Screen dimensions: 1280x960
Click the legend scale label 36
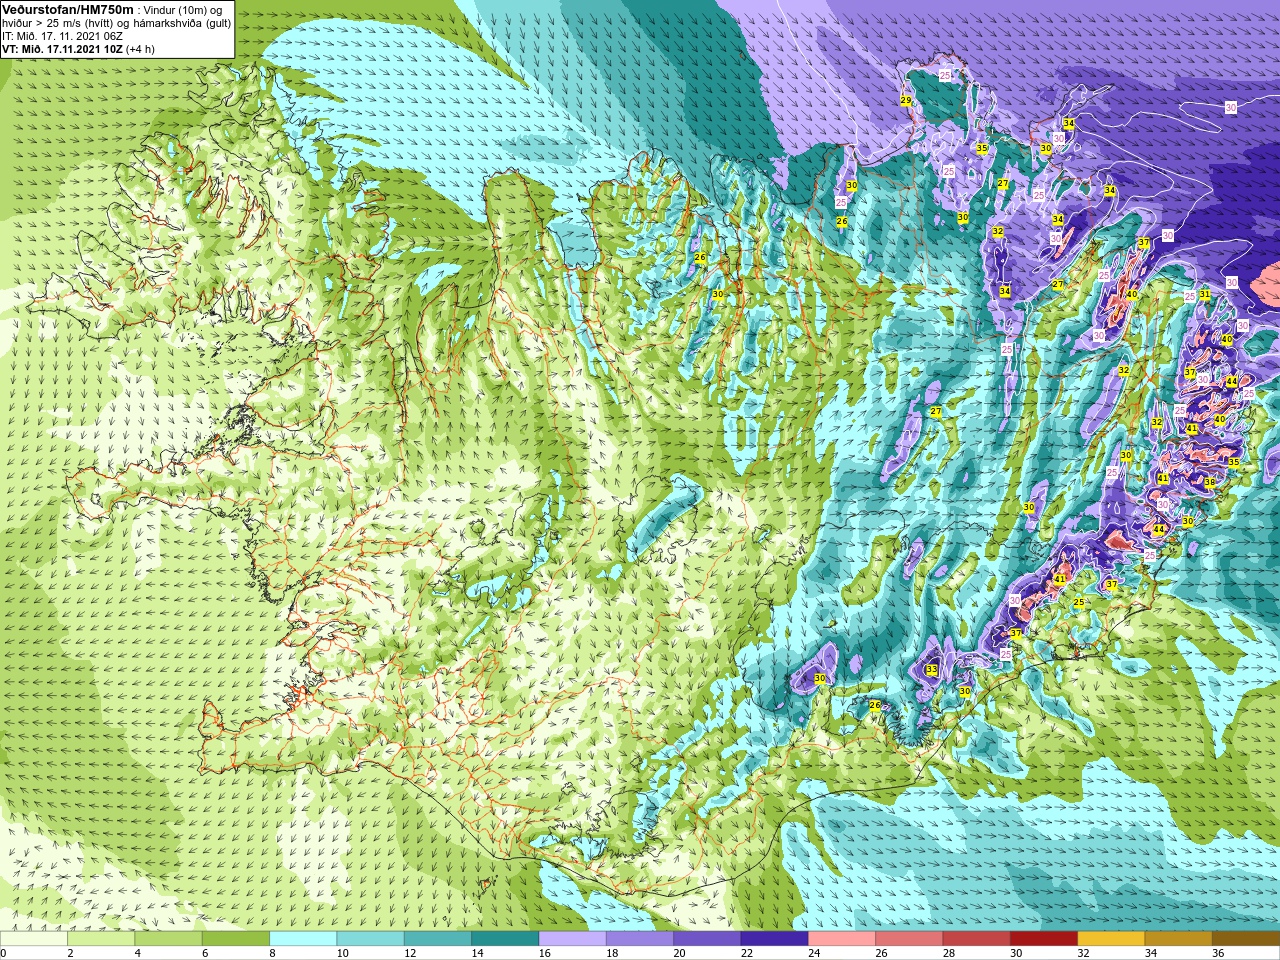click(1218, 954)
